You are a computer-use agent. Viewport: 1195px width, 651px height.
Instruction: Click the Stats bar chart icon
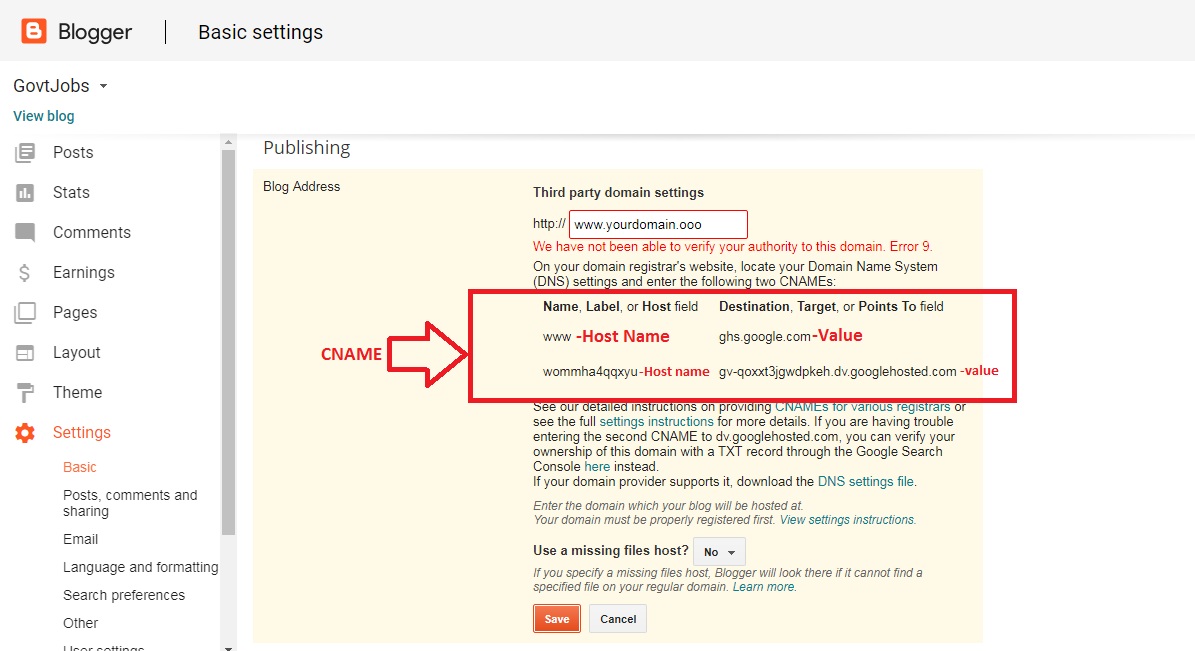point(25,193)
